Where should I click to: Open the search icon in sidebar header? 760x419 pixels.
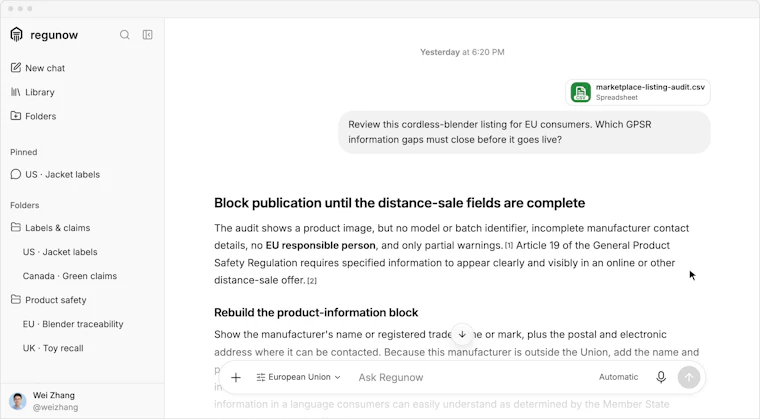pyautogui.click(x=125, y=34)
